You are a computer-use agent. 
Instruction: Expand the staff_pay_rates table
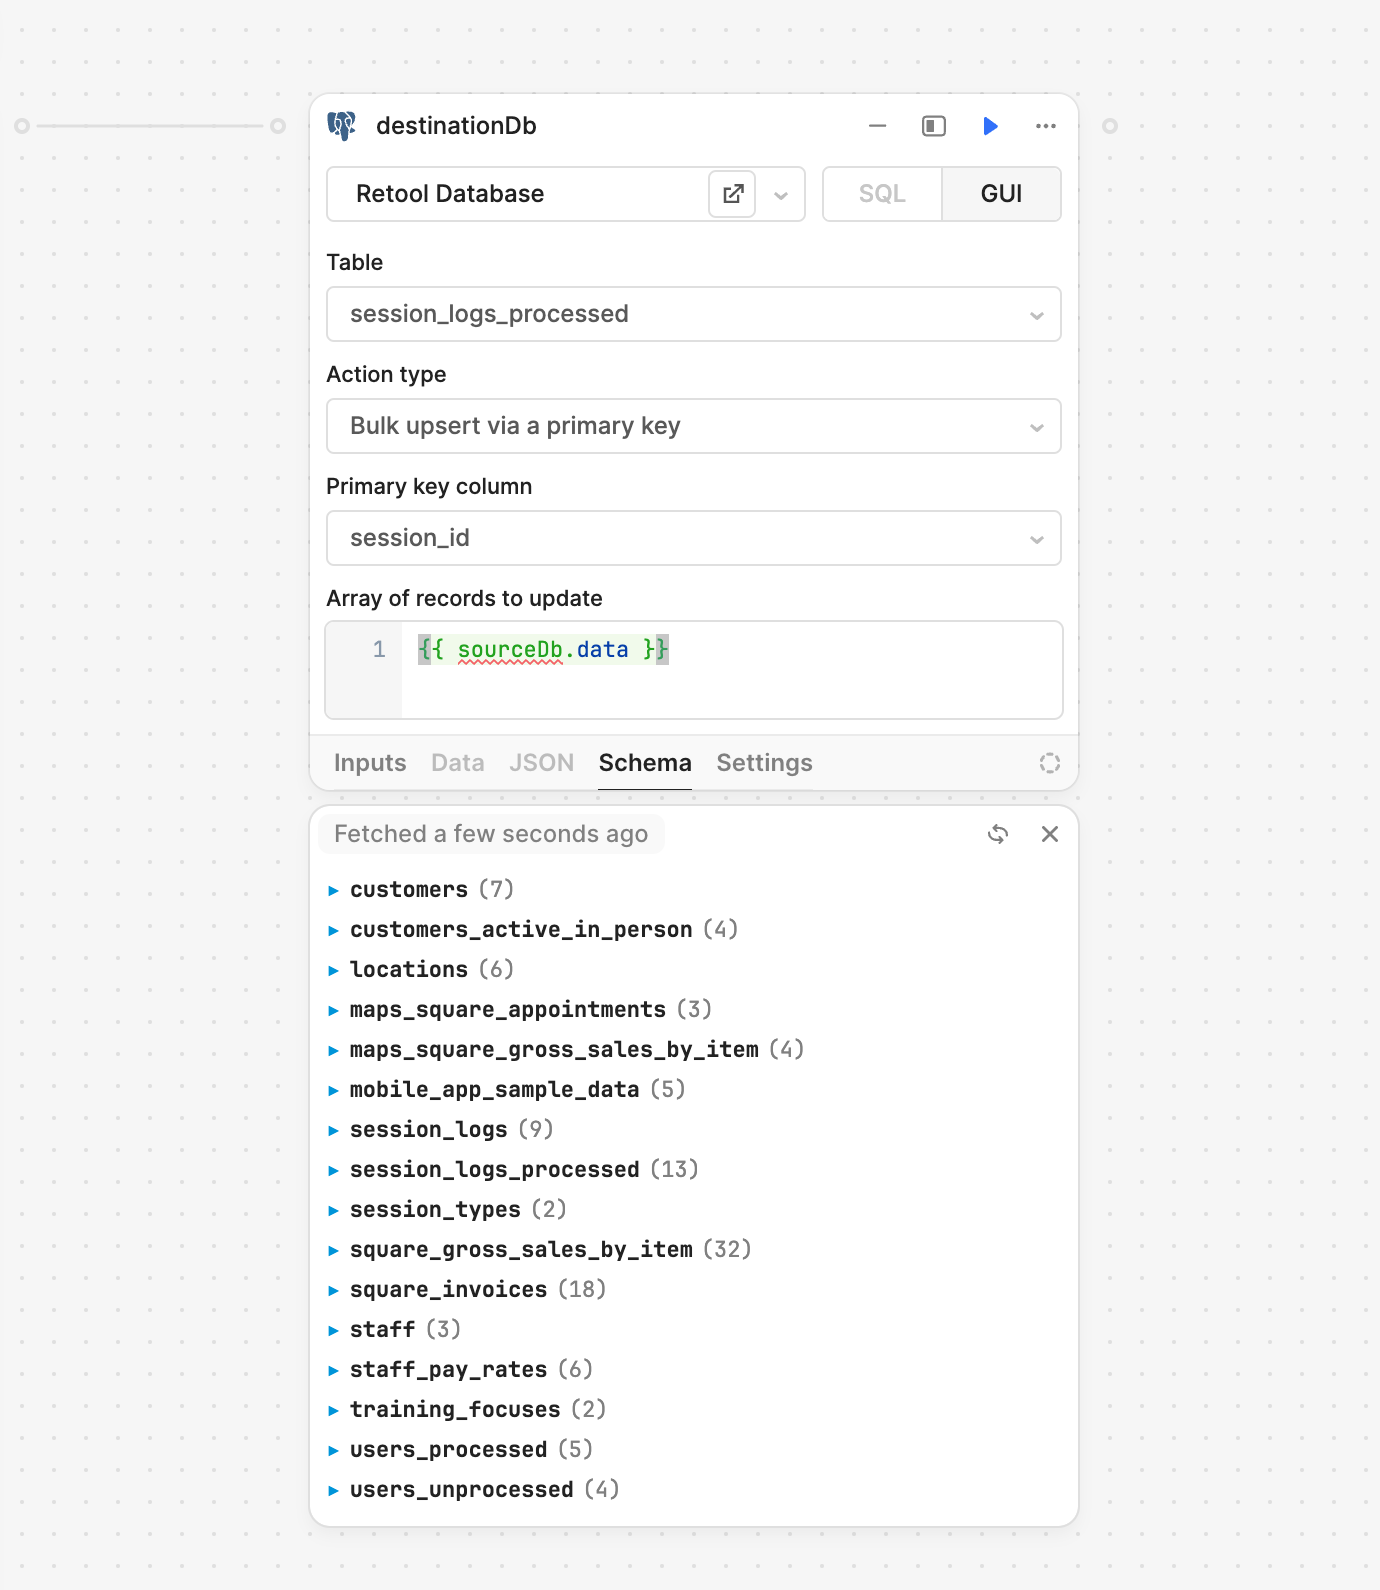pos(333,1370)
